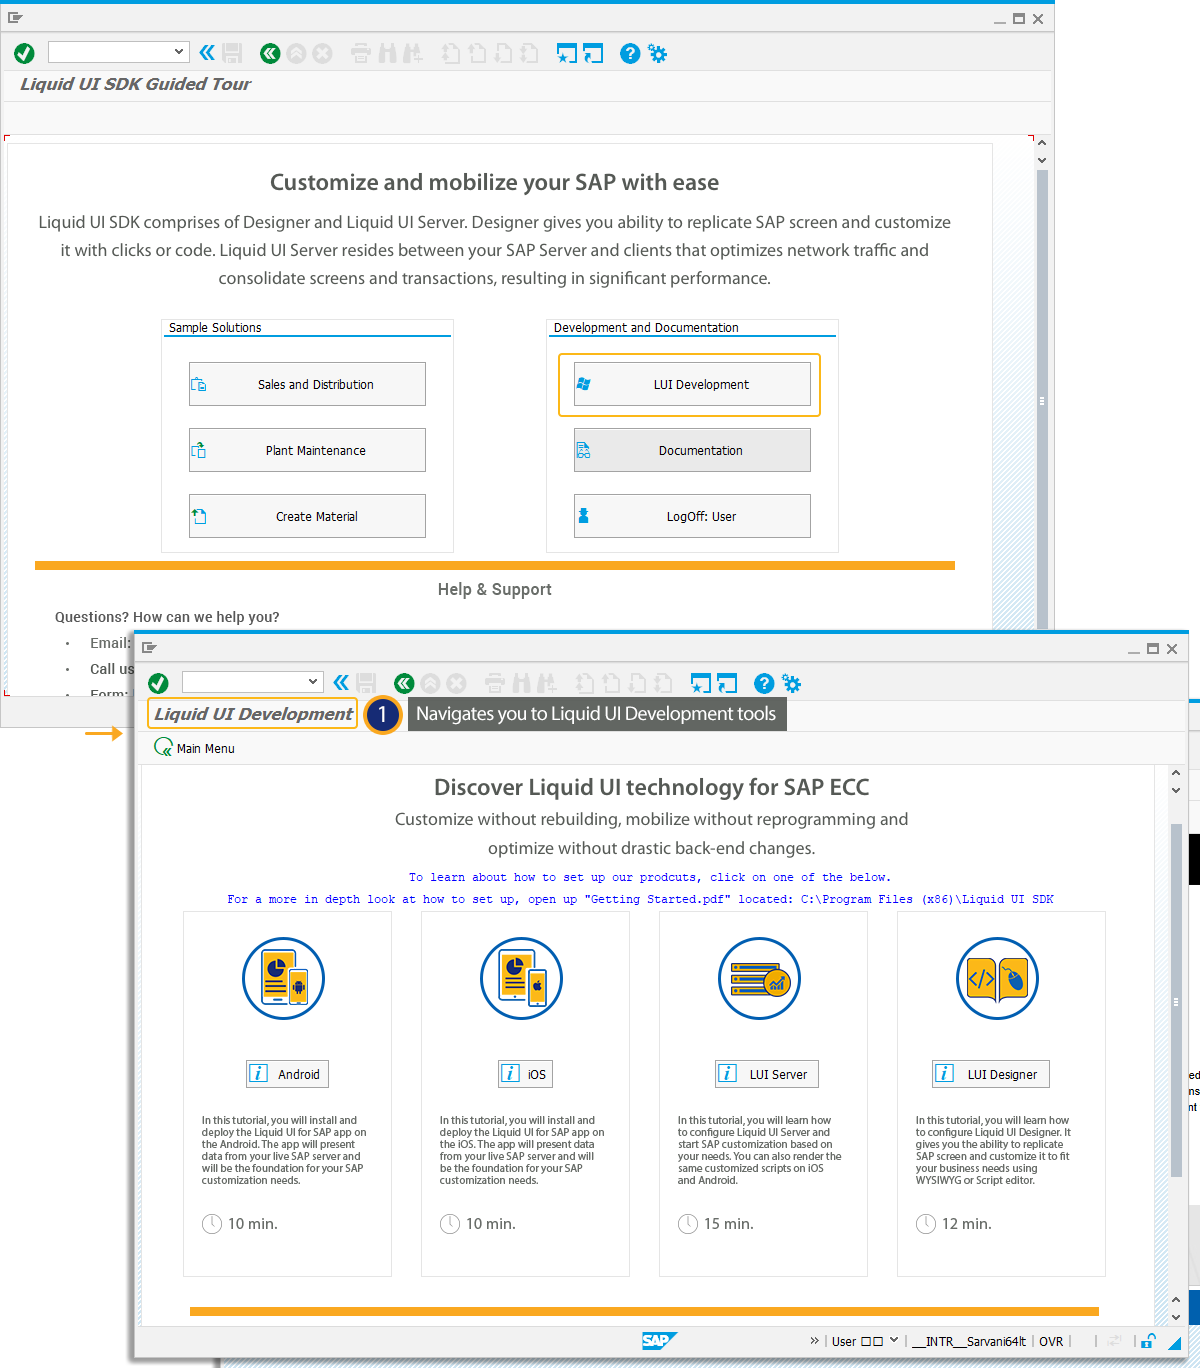Open User dropdown in status bar
Screen dimensions: 1200x1368
tap(894, 1341)
